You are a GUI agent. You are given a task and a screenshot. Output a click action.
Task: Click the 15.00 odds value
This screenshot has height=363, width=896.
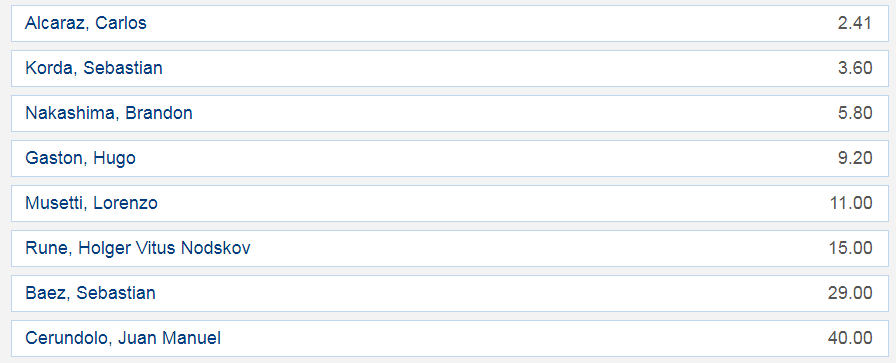(851, 248)
